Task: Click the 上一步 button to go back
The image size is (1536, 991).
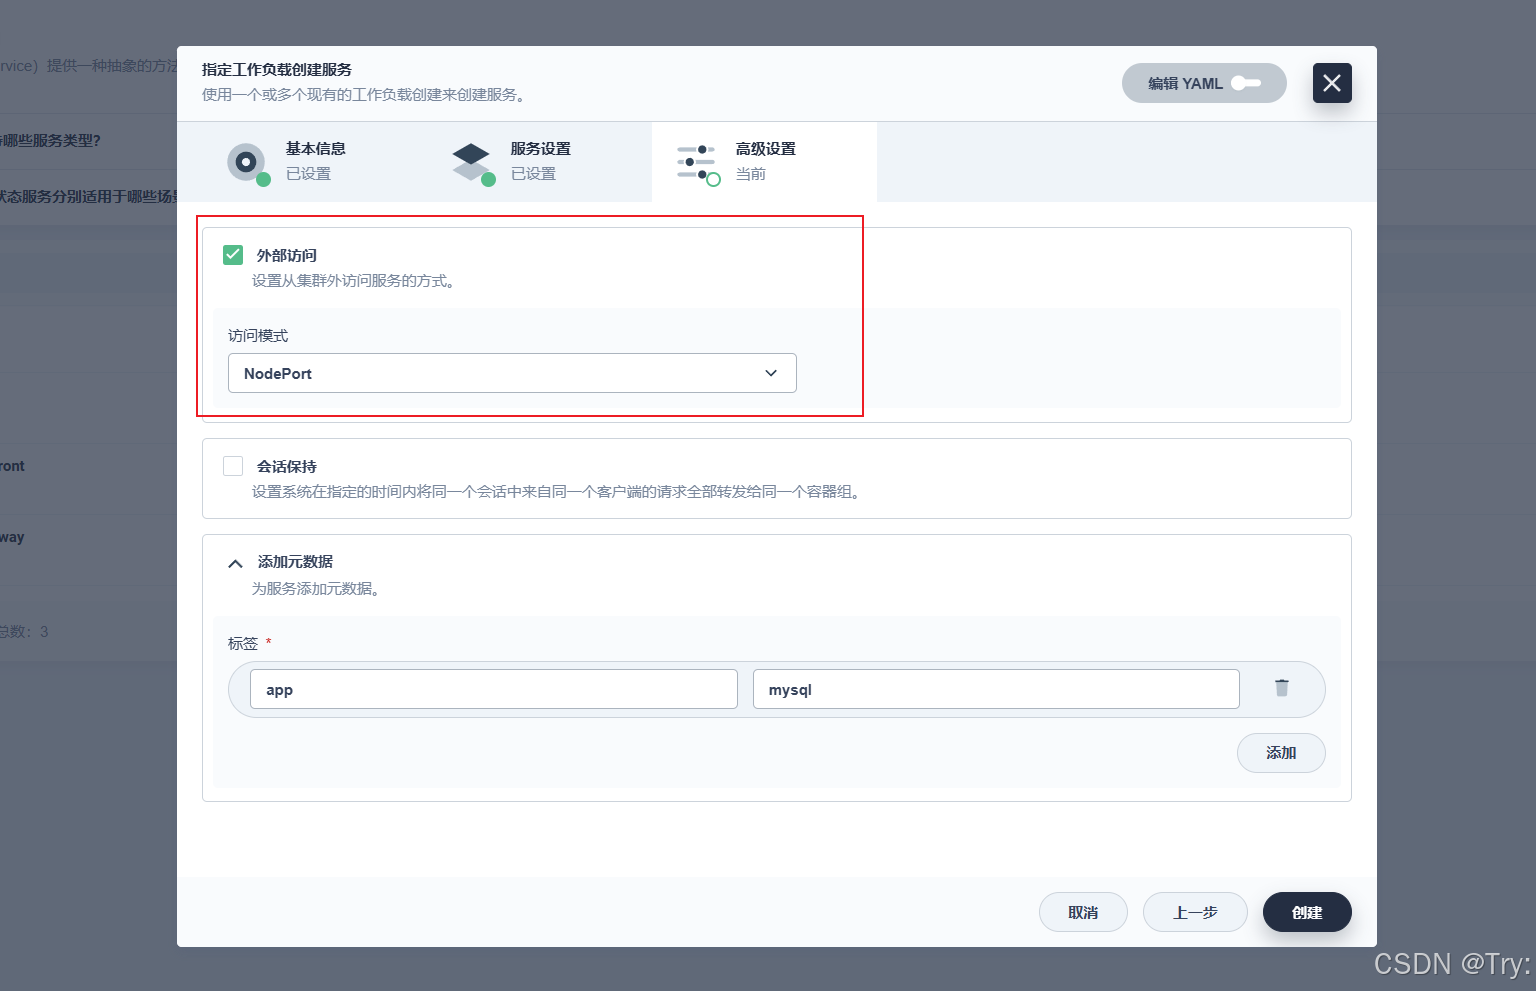Action: coord(1195,912)
